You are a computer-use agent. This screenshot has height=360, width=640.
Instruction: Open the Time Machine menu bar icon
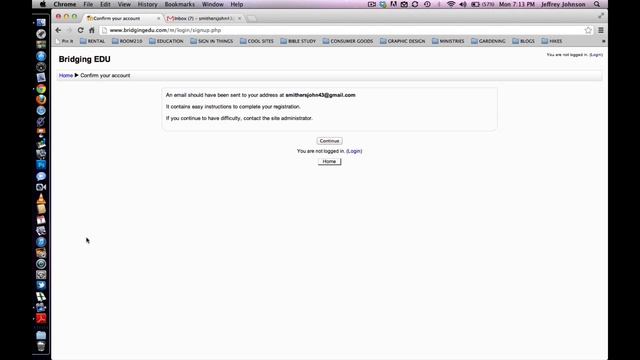(x=427, y=4)
